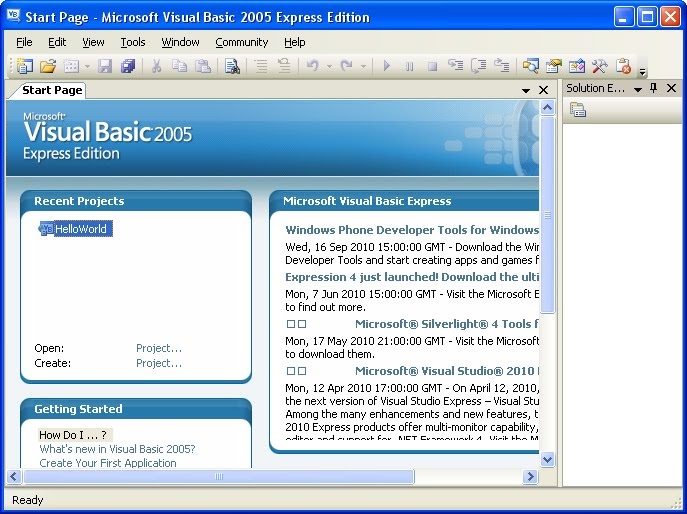Open the Community menu

(x=241, y=43)
